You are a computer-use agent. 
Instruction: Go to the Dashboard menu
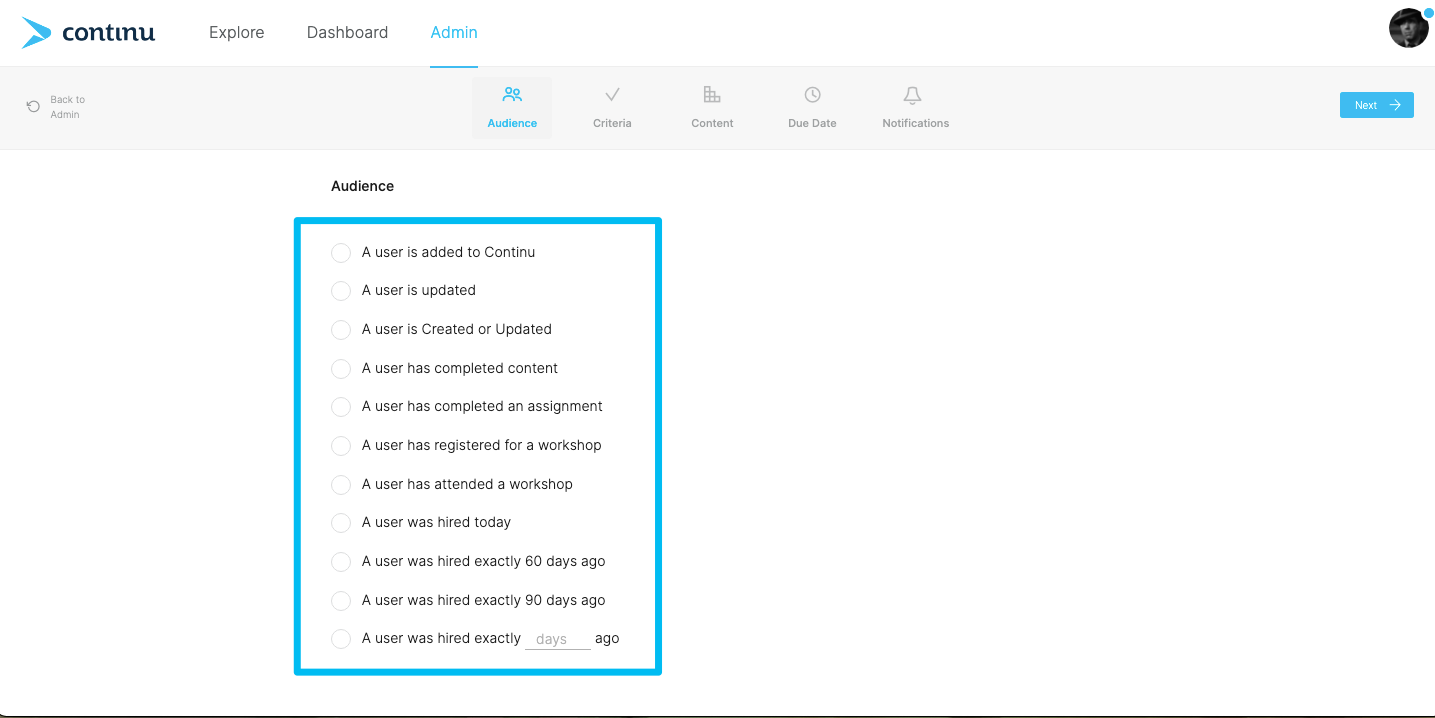347,32
